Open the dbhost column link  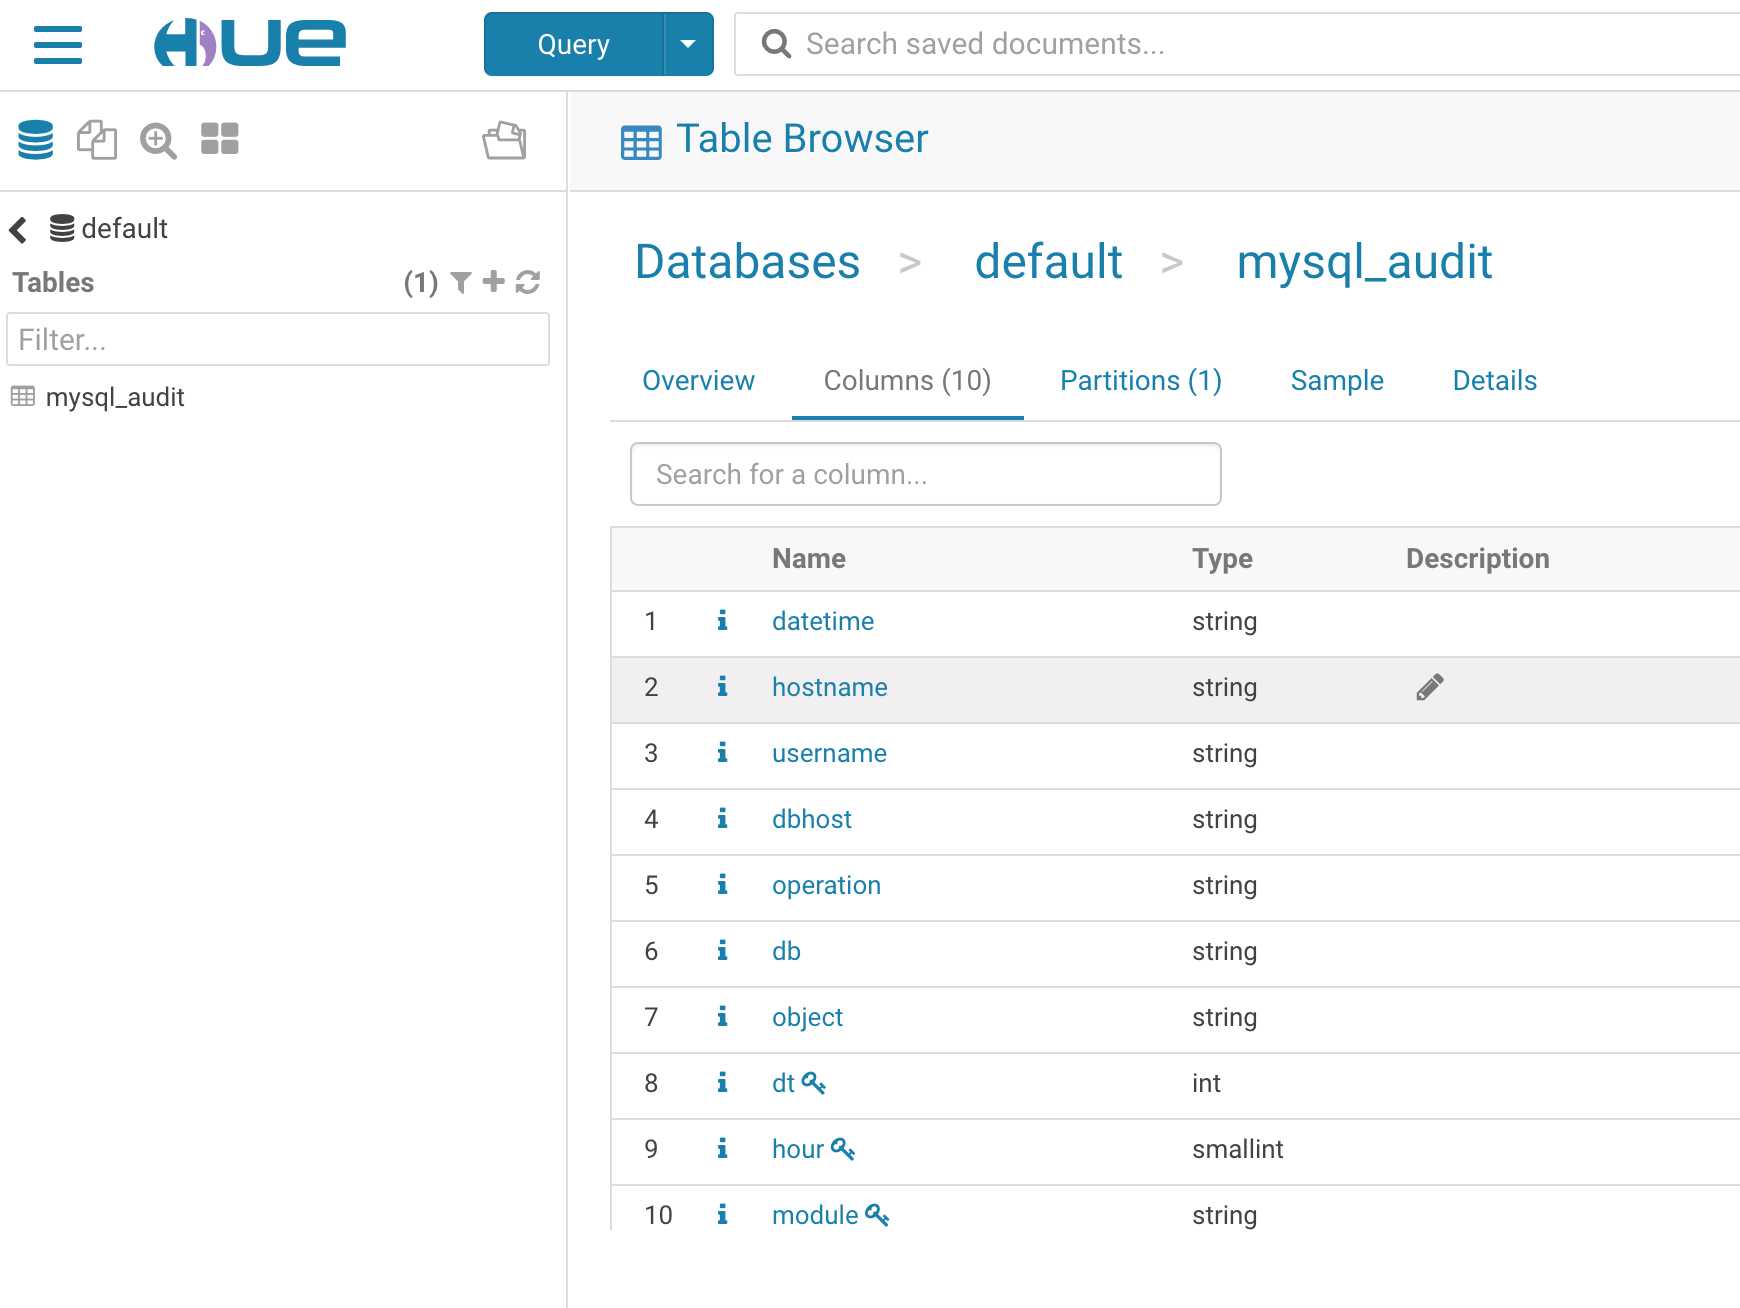click(x=812, y=820)
